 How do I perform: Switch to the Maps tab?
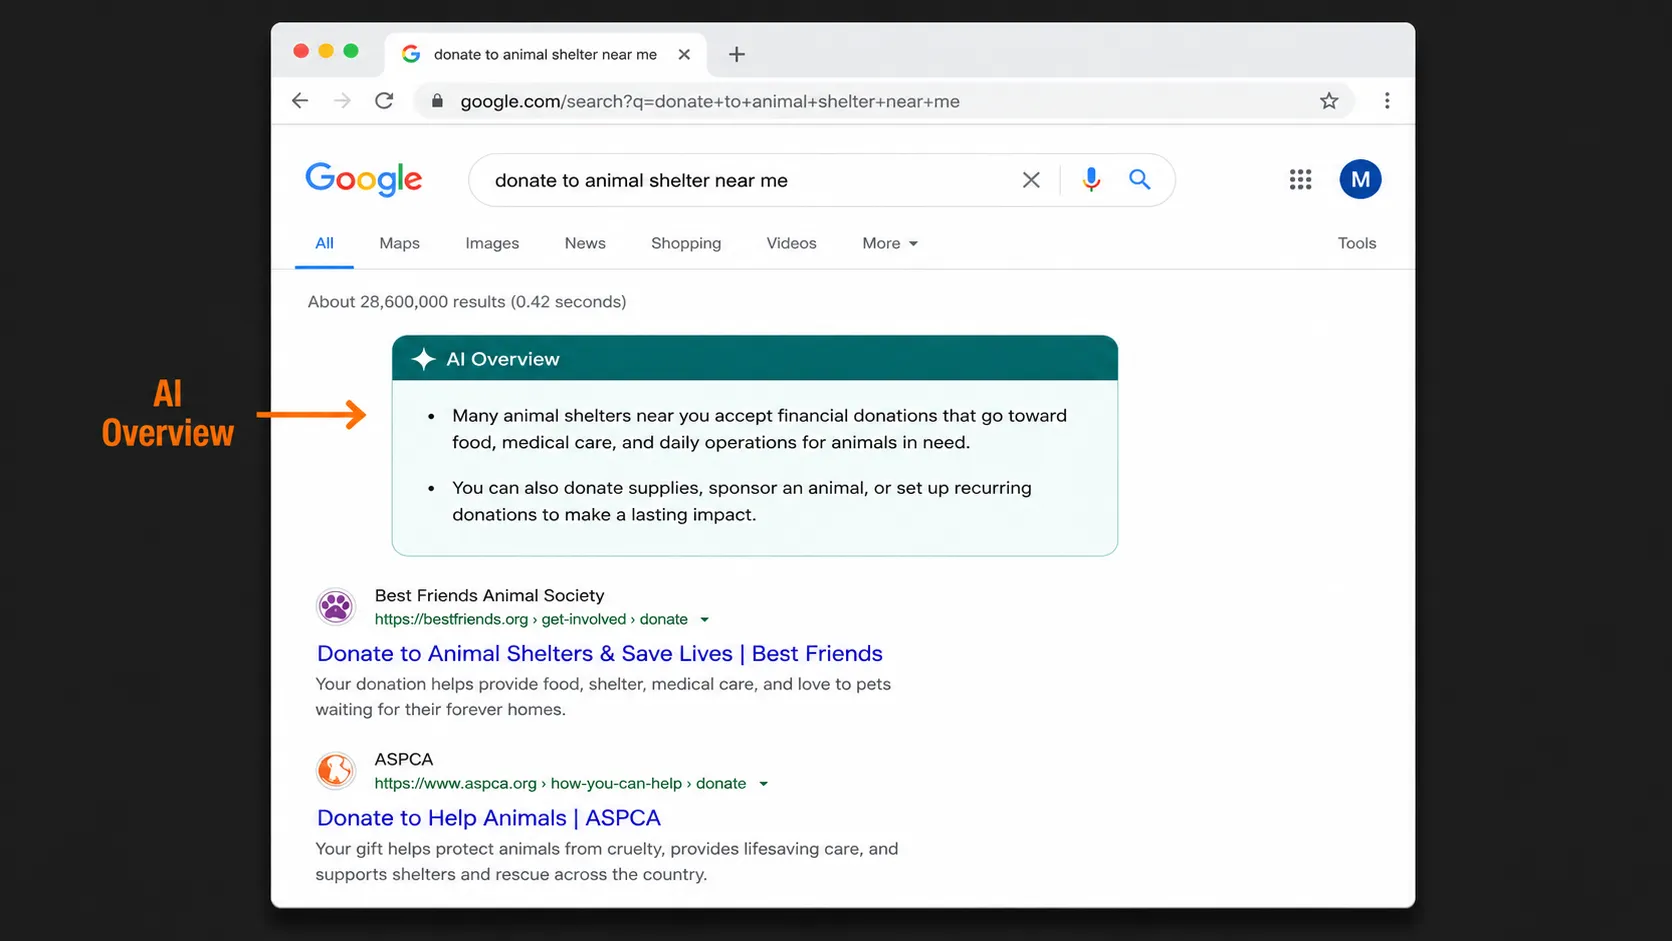tap(399, 243)
